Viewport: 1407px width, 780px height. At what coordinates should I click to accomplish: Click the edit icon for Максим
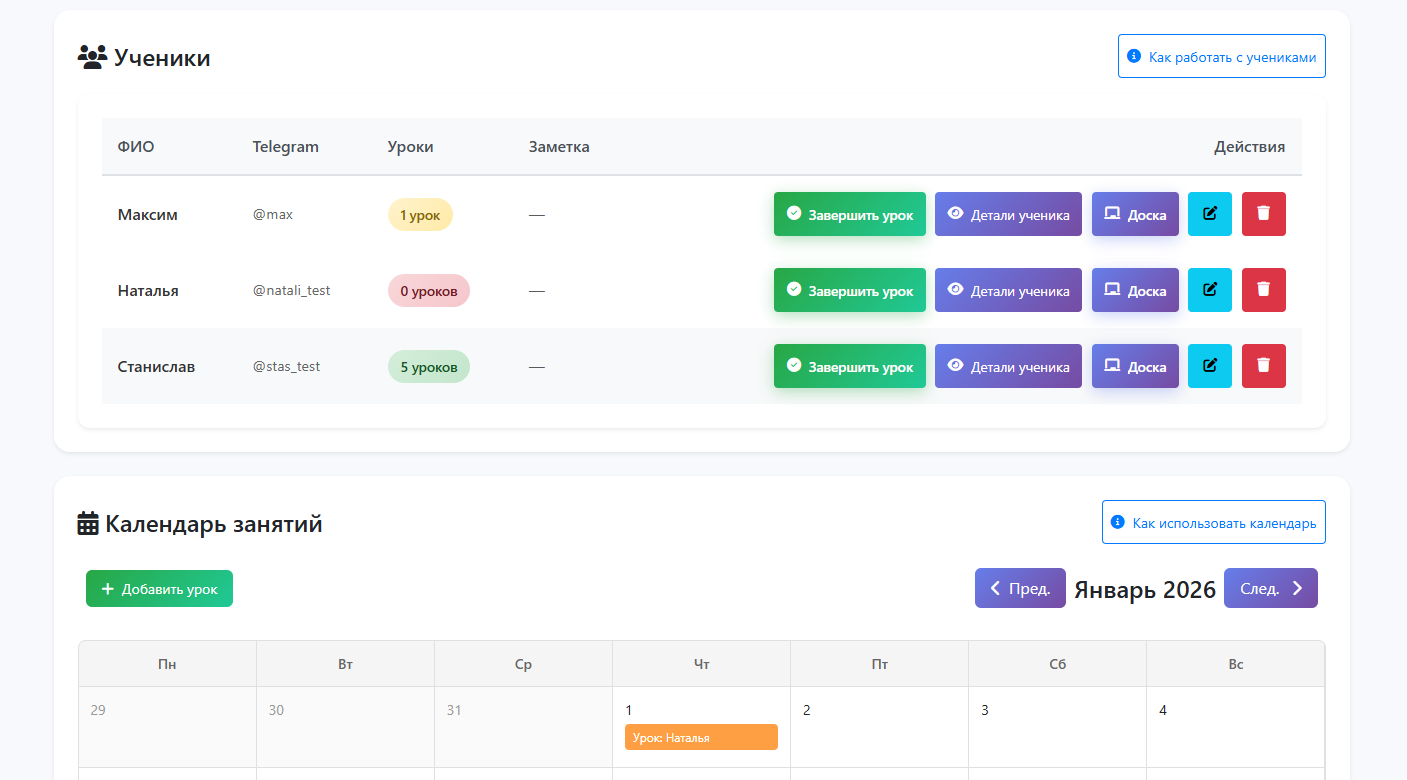tap(1209, 214)
